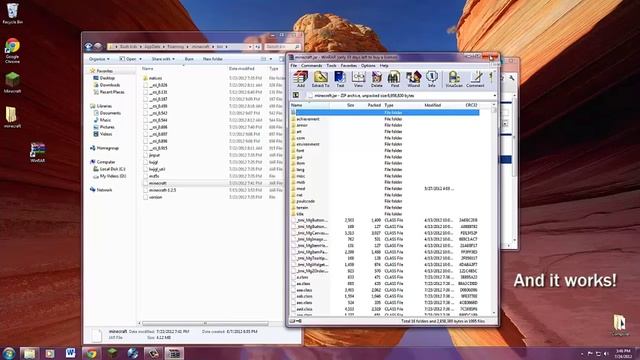The height and width of the screenshot is (360, 640).
Task: Click the Find icon in WinRAR toolbar
Action: click(x=394, y=79)
